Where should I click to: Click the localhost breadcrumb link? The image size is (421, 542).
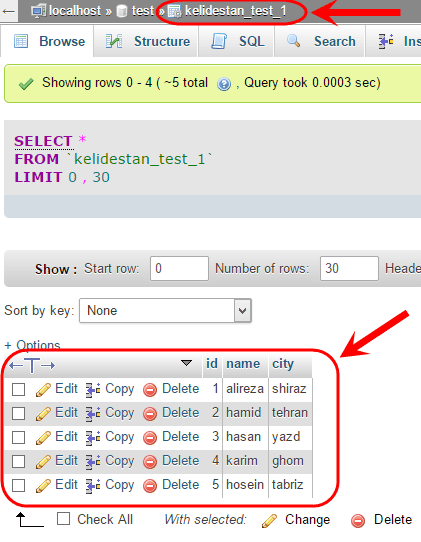75,11
